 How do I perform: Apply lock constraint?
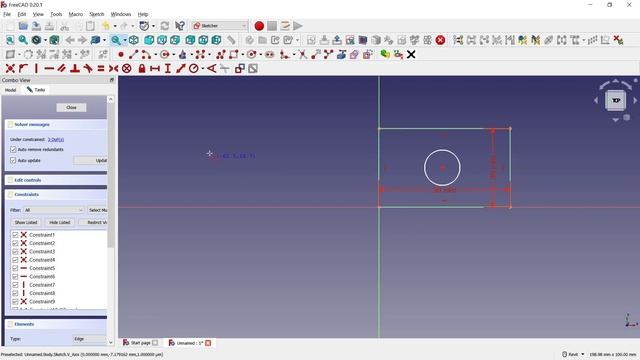142,69
